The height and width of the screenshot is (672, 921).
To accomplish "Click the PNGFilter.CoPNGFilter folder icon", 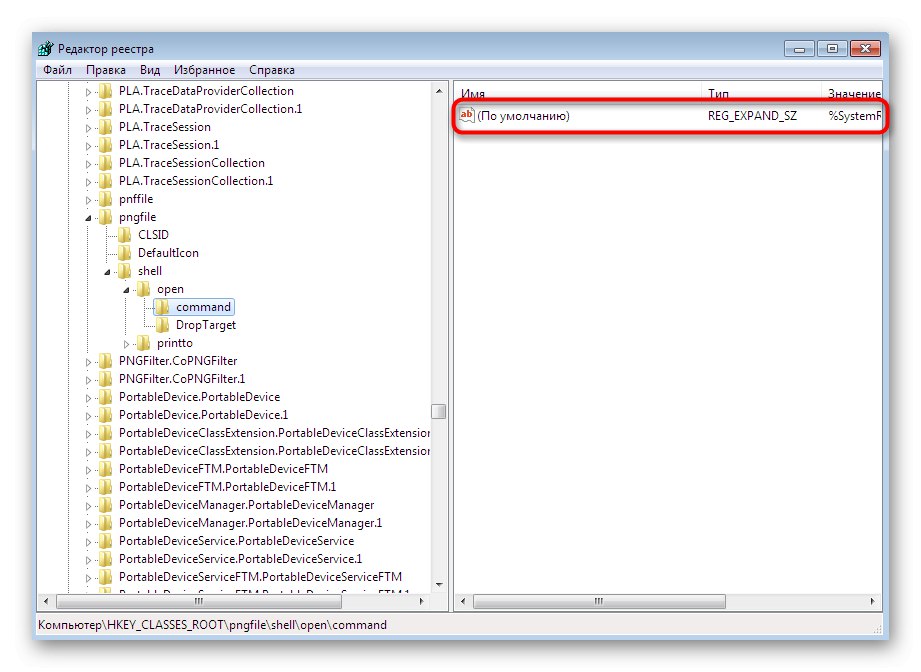I will (106, 361).
